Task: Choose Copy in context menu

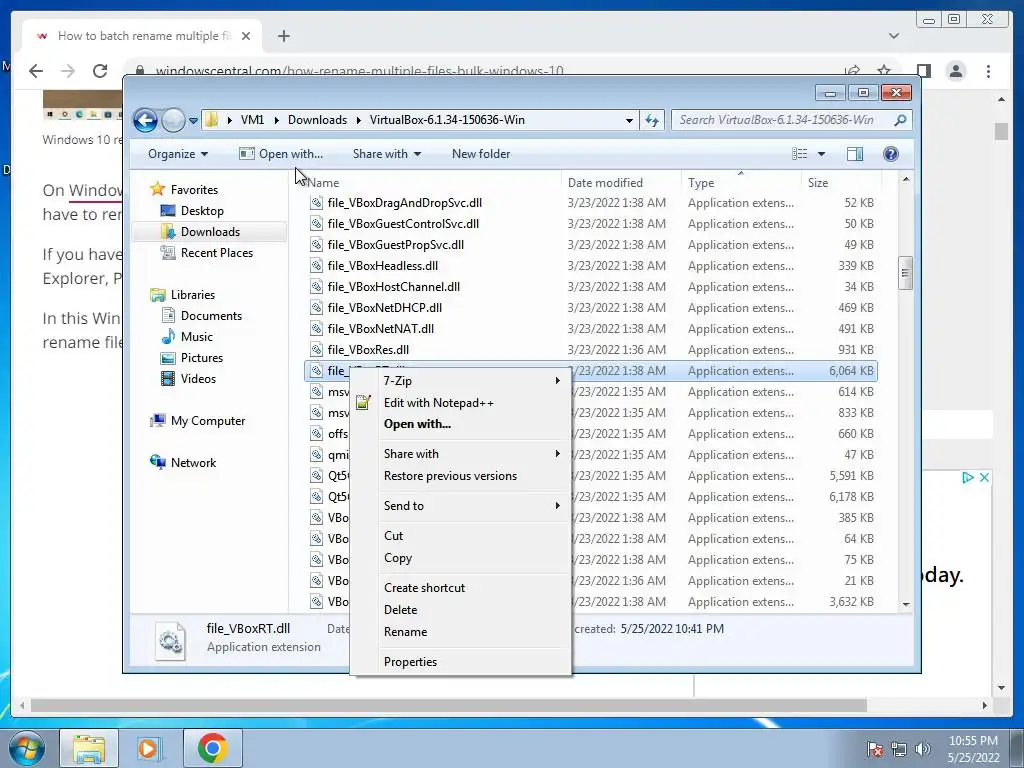Action: (x=461, y=558)
